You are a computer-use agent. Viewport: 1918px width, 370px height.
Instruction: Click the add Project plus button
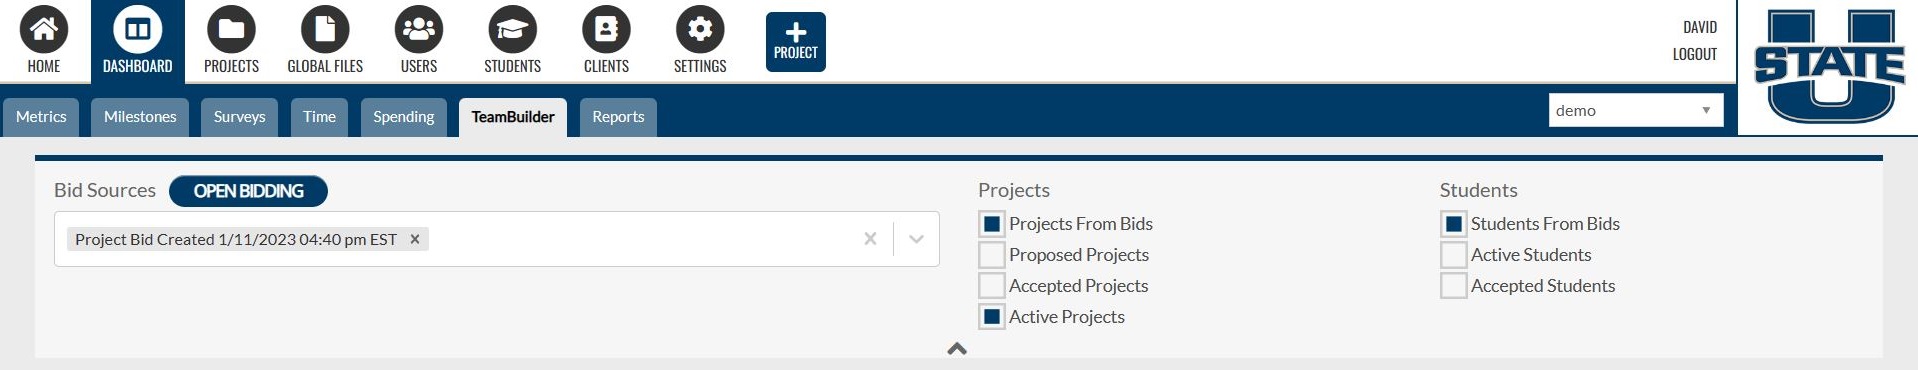pyautogui.click(x=796, y=42)
